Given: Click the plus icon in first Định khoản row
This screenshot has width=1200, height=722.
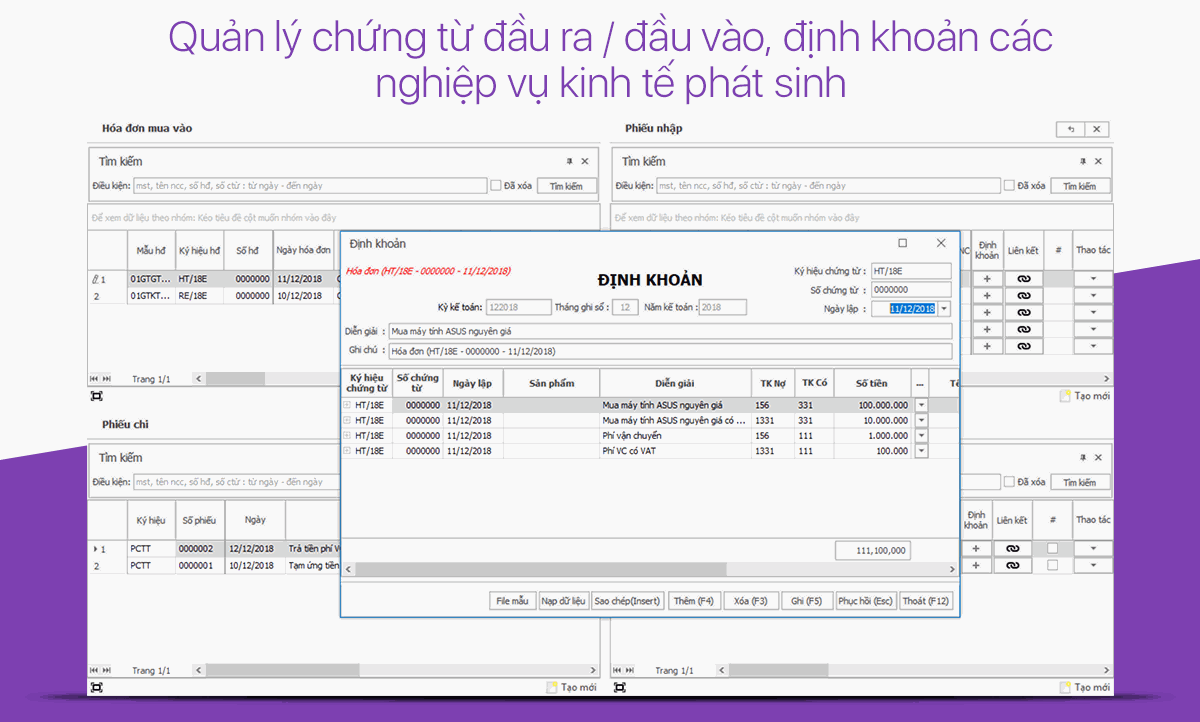Looking at the screenshot, I should (987, 279).
